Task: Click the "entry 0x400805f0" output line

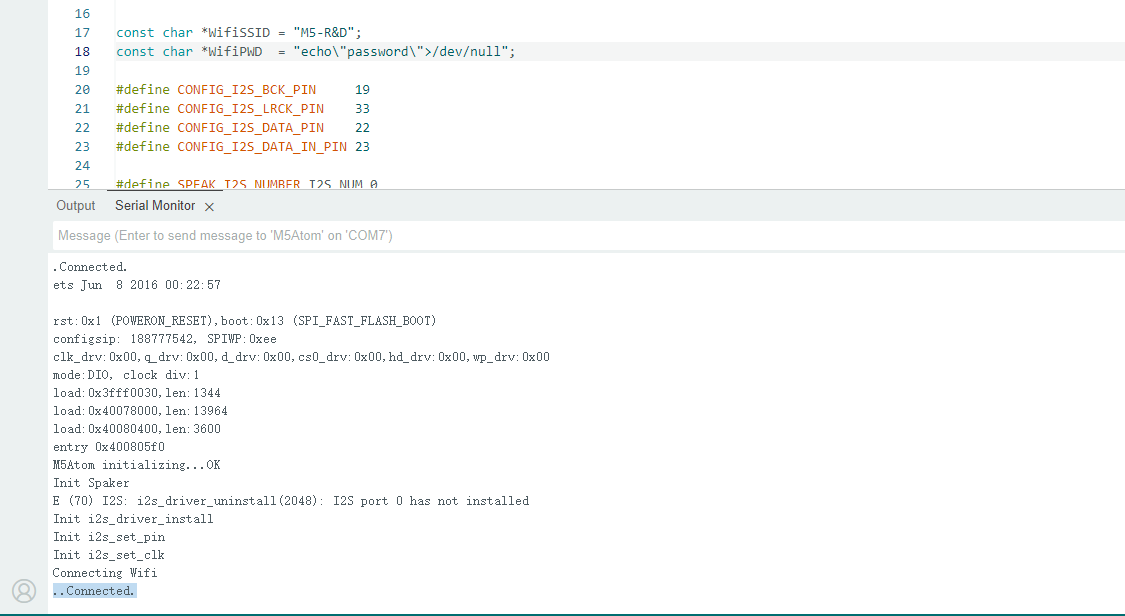Action: (x=109, y=447)
